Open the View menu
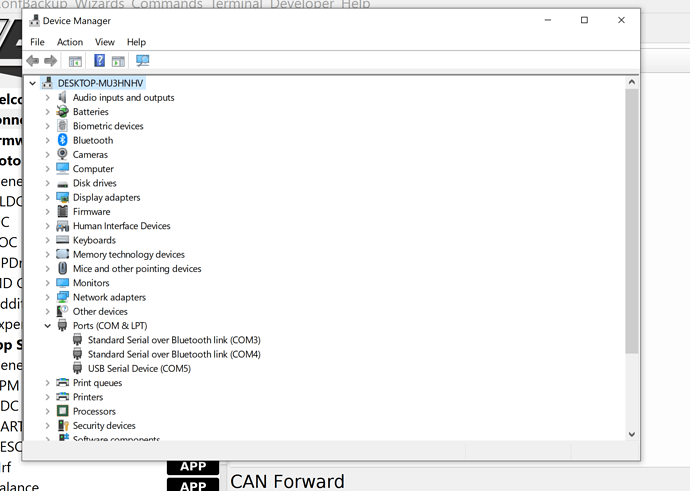This screenshot has height=491, width=690. (104, 42)
